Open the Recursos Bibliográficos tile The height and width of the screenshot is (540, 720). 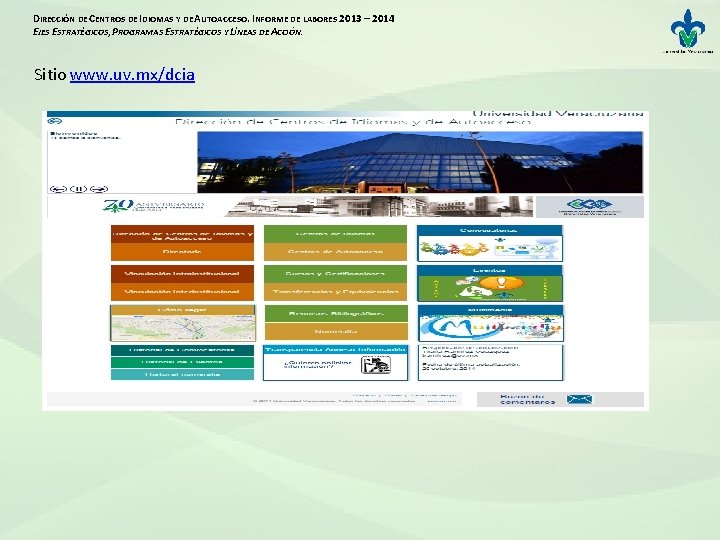click(336, 314)
